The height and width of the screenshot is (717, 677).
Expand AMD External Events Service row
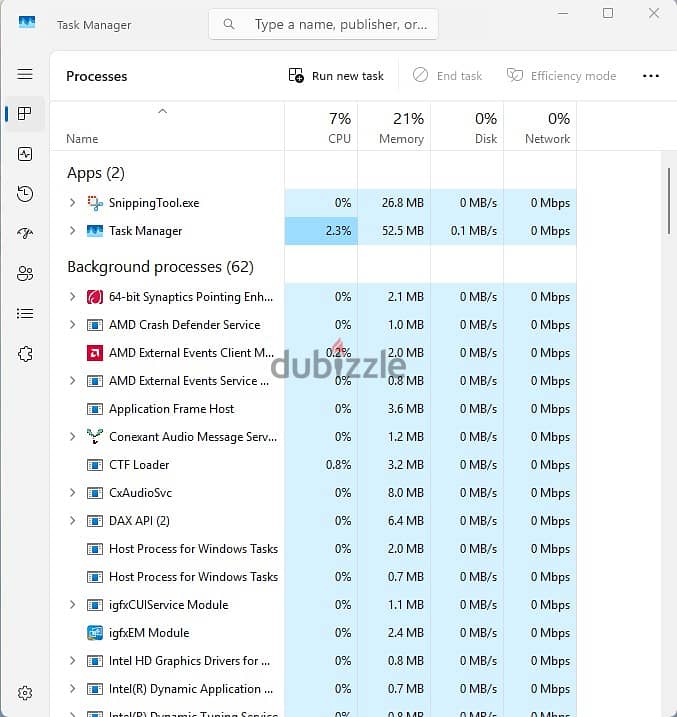[72, 380]
